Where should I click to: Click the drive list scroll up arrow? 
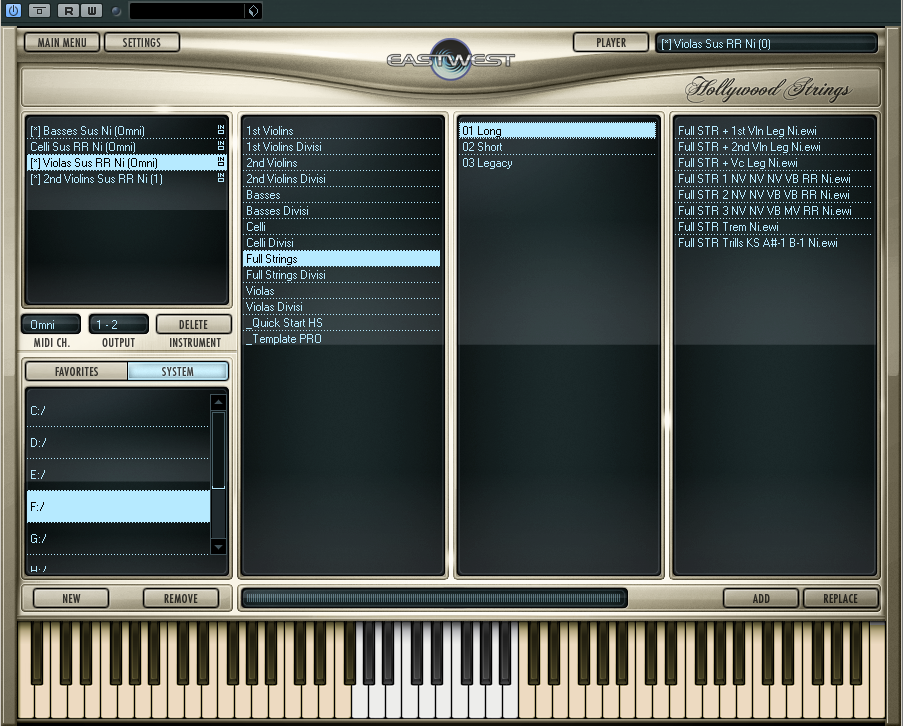point(218,402)
